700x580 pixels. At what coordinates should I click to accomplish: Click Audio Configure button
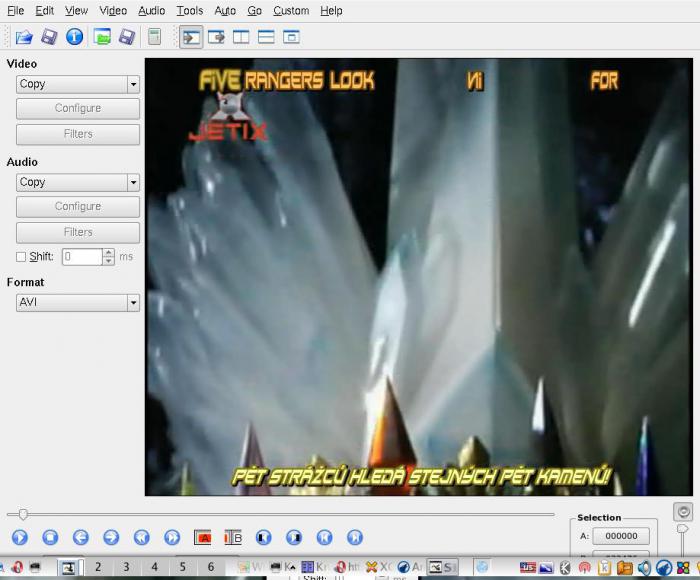click(78, 207)
